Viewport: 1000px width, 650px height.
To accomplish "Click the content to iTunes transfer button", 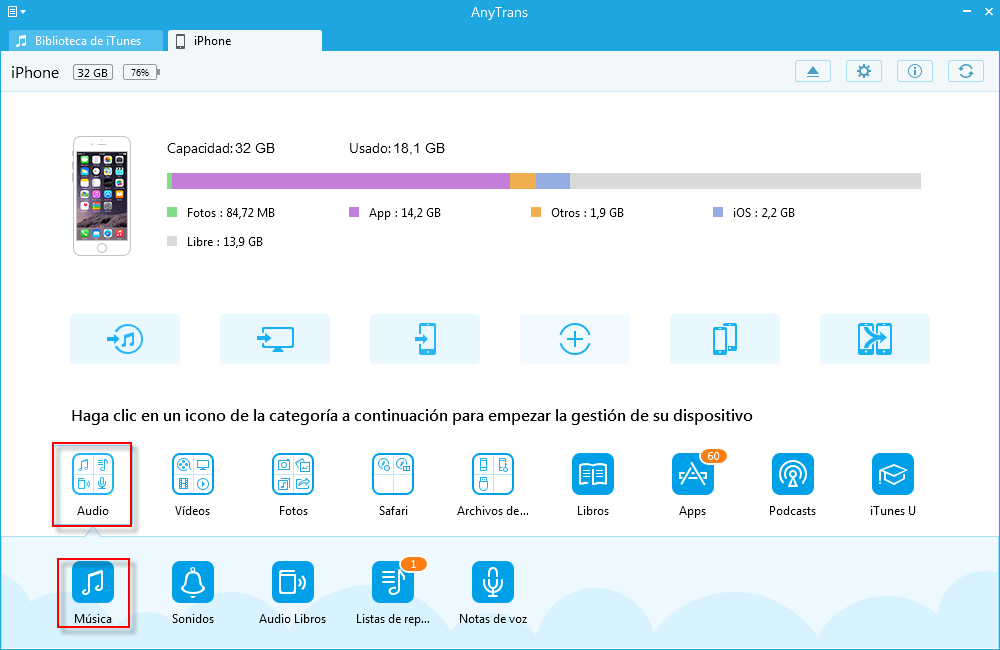I will [125, 339].
